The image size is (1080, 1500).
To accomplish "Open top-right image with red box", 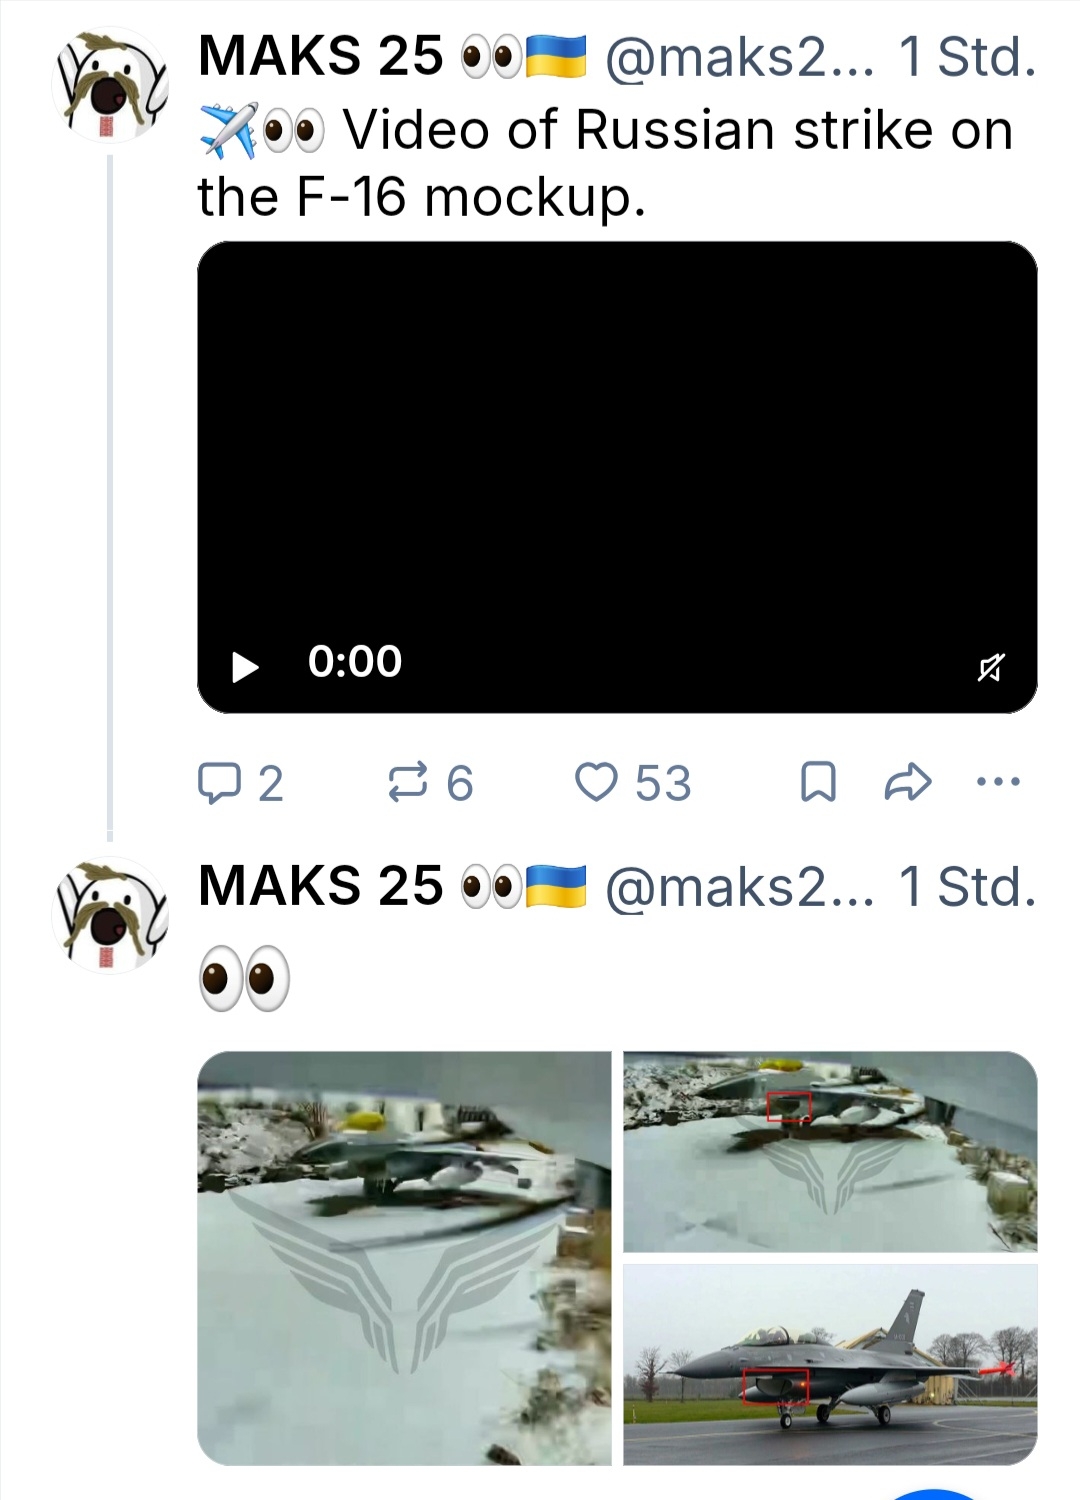I will 830,1151.
